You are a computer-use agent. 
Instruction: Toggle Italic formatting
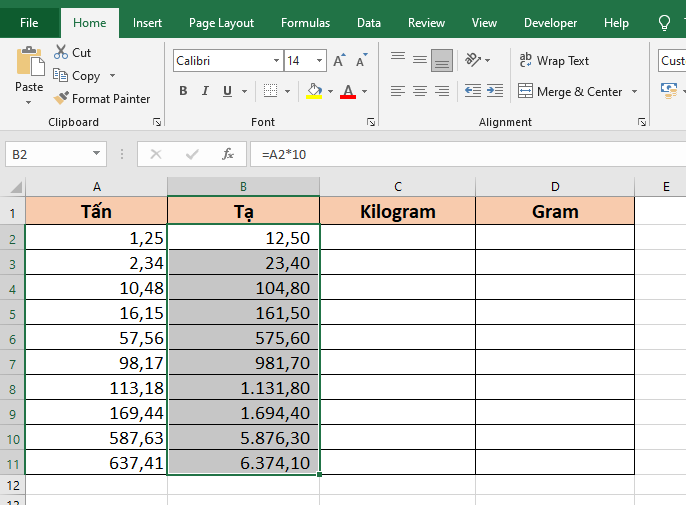(206, 91)
